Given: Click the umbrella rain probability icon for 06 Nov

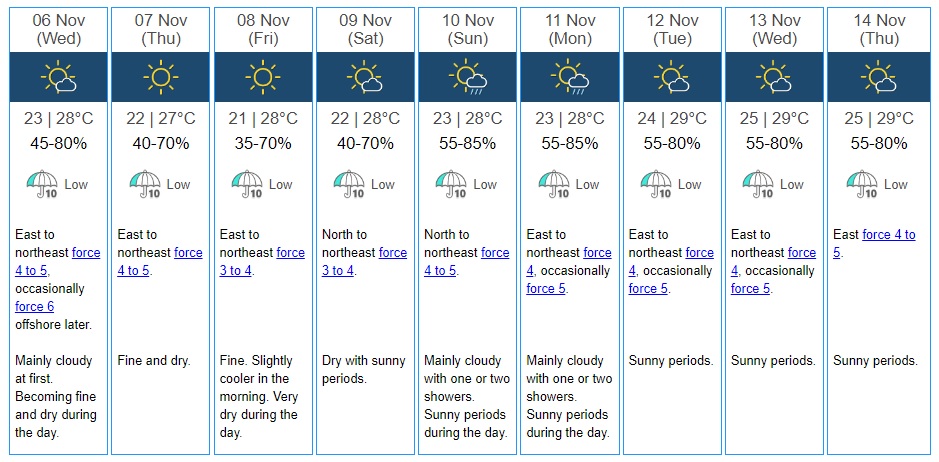Looking at the screenshot, I should (x=40, y=185).
